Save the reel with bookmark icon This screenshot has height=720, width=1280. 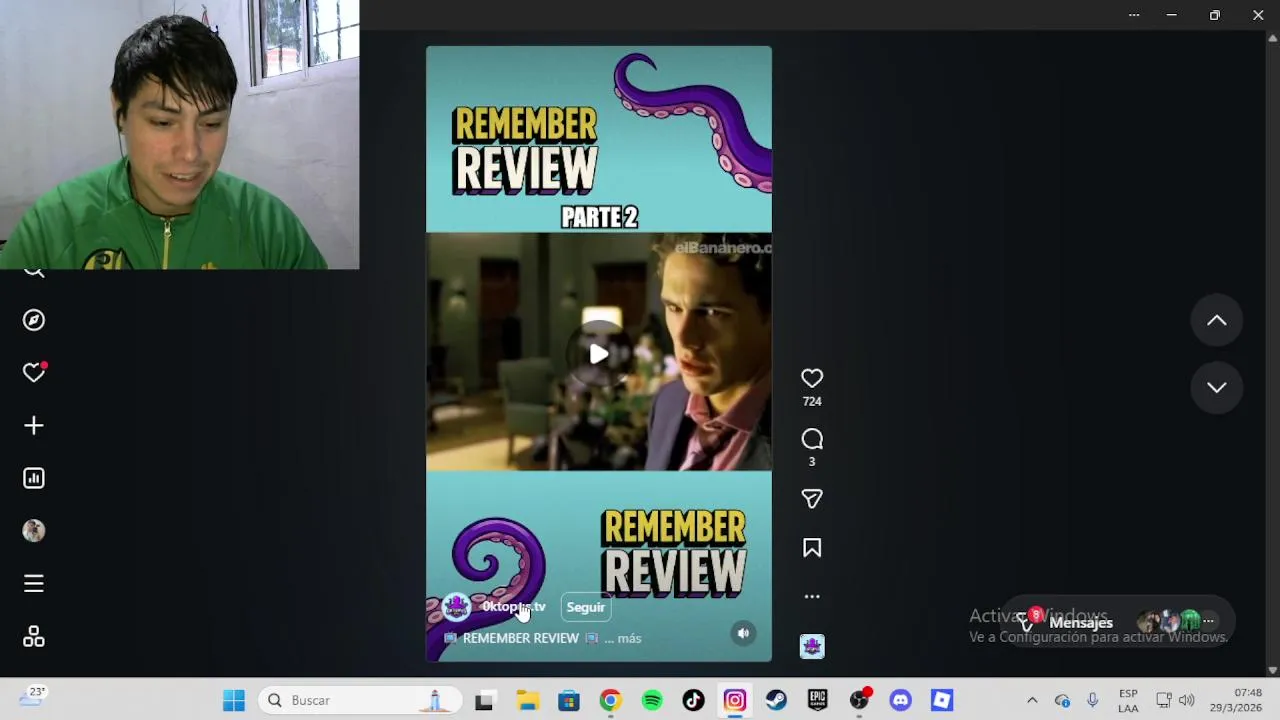point(812,548)
